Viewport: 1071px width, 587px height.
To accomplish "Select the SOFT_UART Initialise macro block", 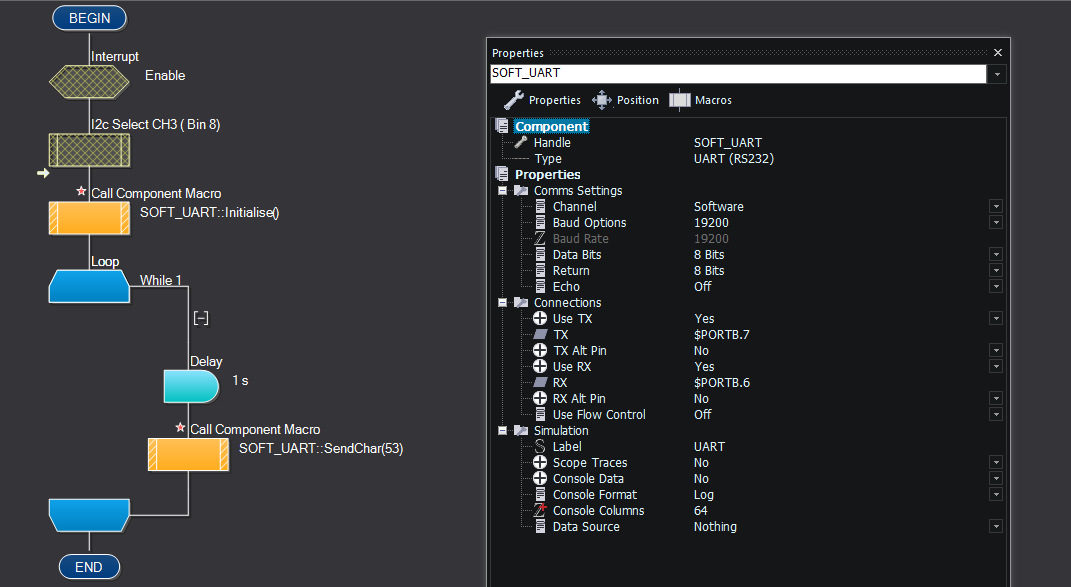I will click(x=89, y=218).
